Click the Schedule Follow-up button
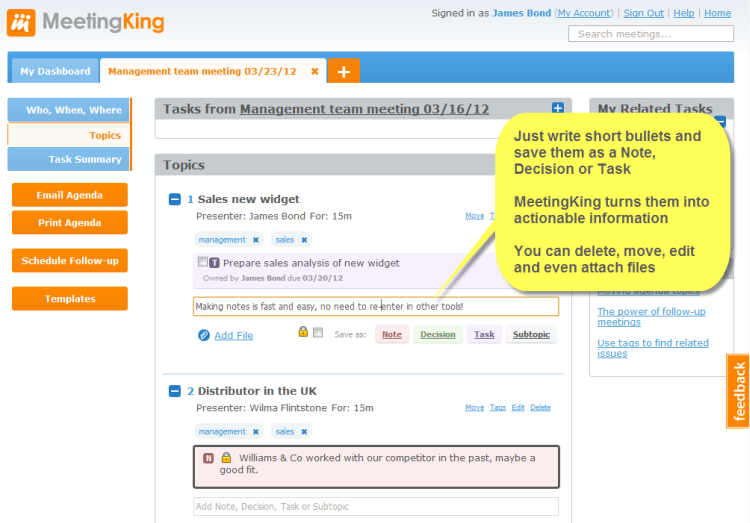Screen dimensions: 750x523 click(70, 260)
